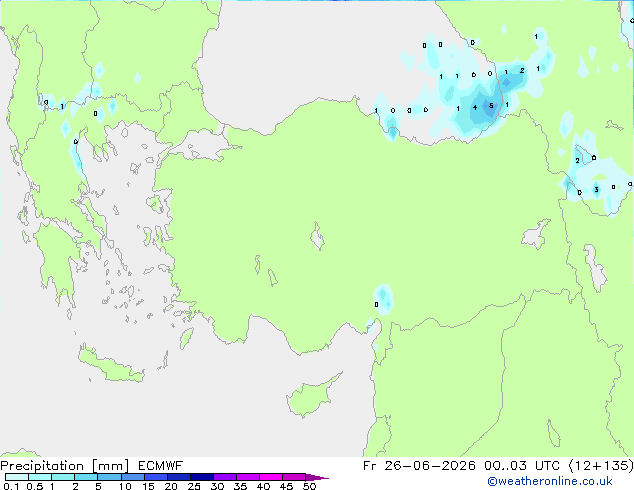Select the 10–15 mm legend swatch
This screenshot has width=634, height=490.
(x=132, y=477)
